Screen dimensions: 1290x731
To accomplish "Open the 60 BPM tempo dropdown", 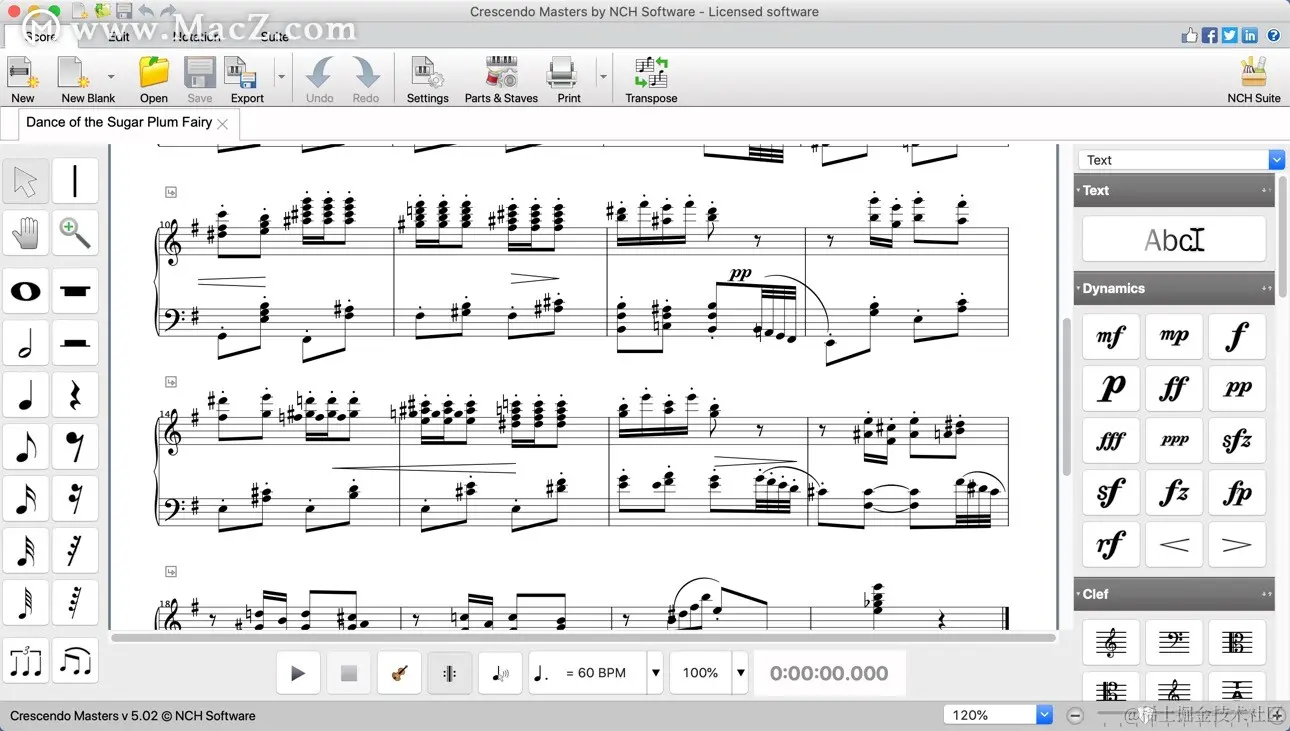I will [655, 673].
